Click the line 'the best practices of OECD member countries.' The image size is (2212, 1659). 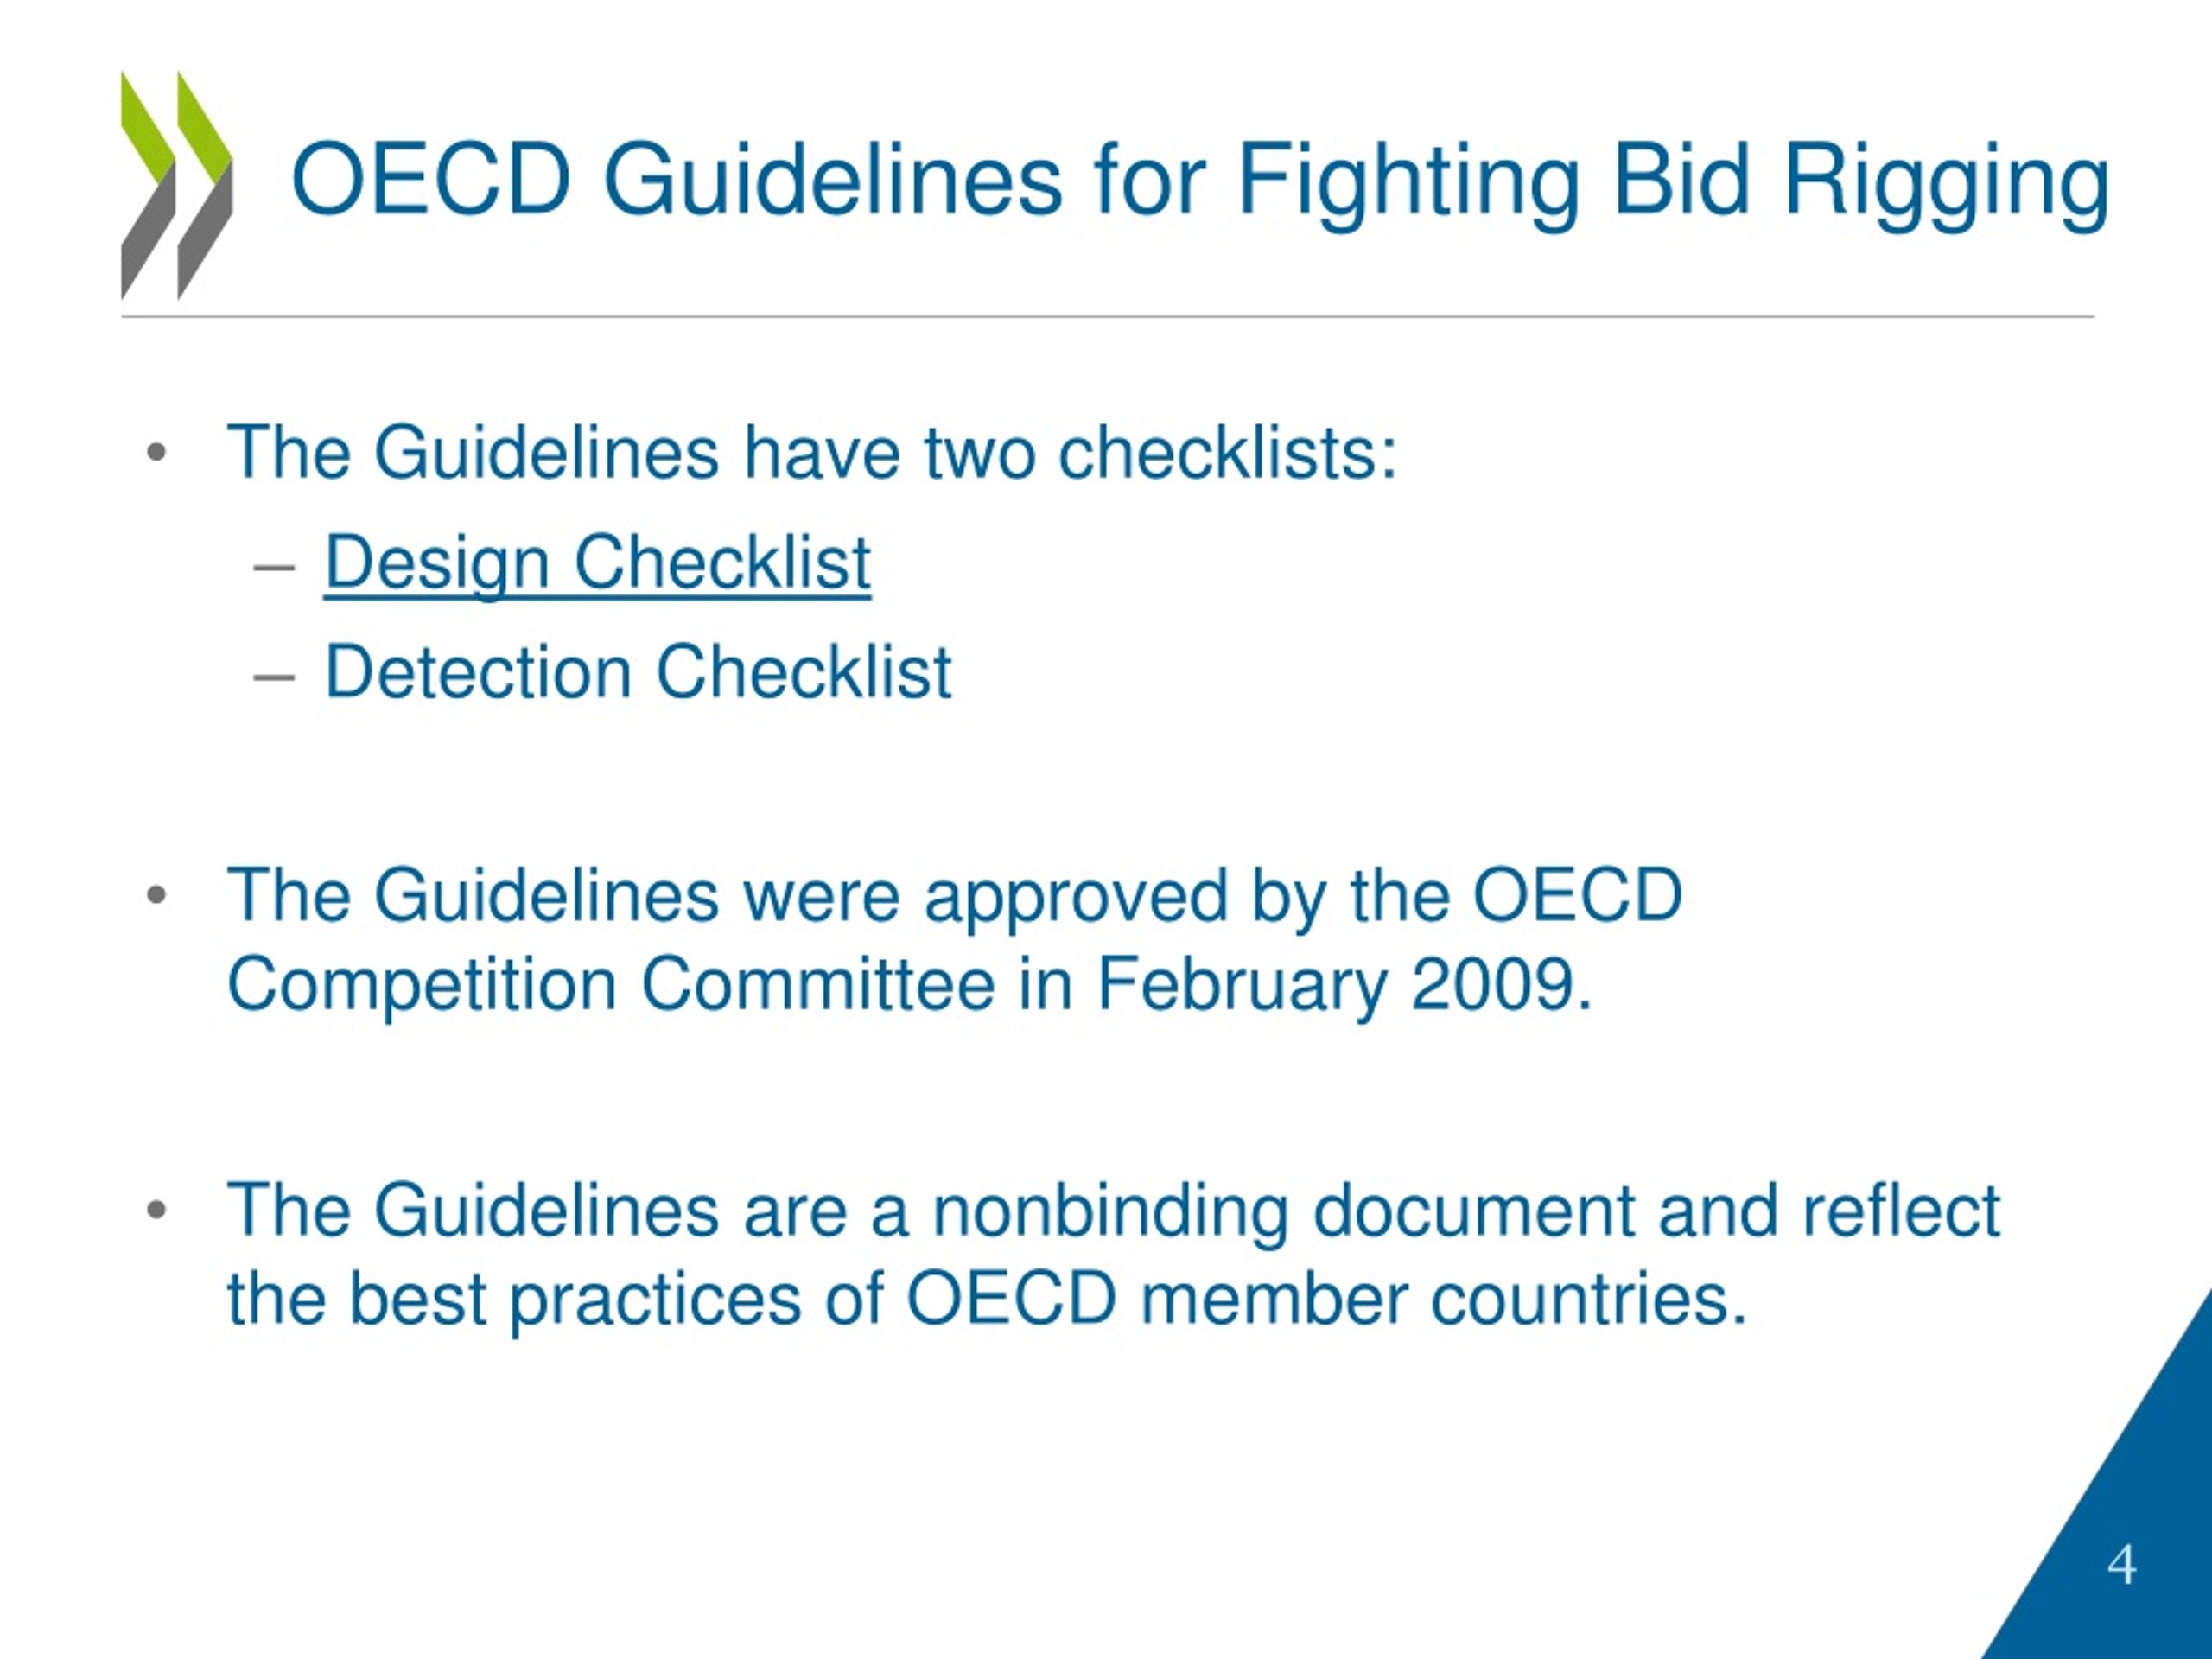pyautogui.click(x=987, y=1300)
